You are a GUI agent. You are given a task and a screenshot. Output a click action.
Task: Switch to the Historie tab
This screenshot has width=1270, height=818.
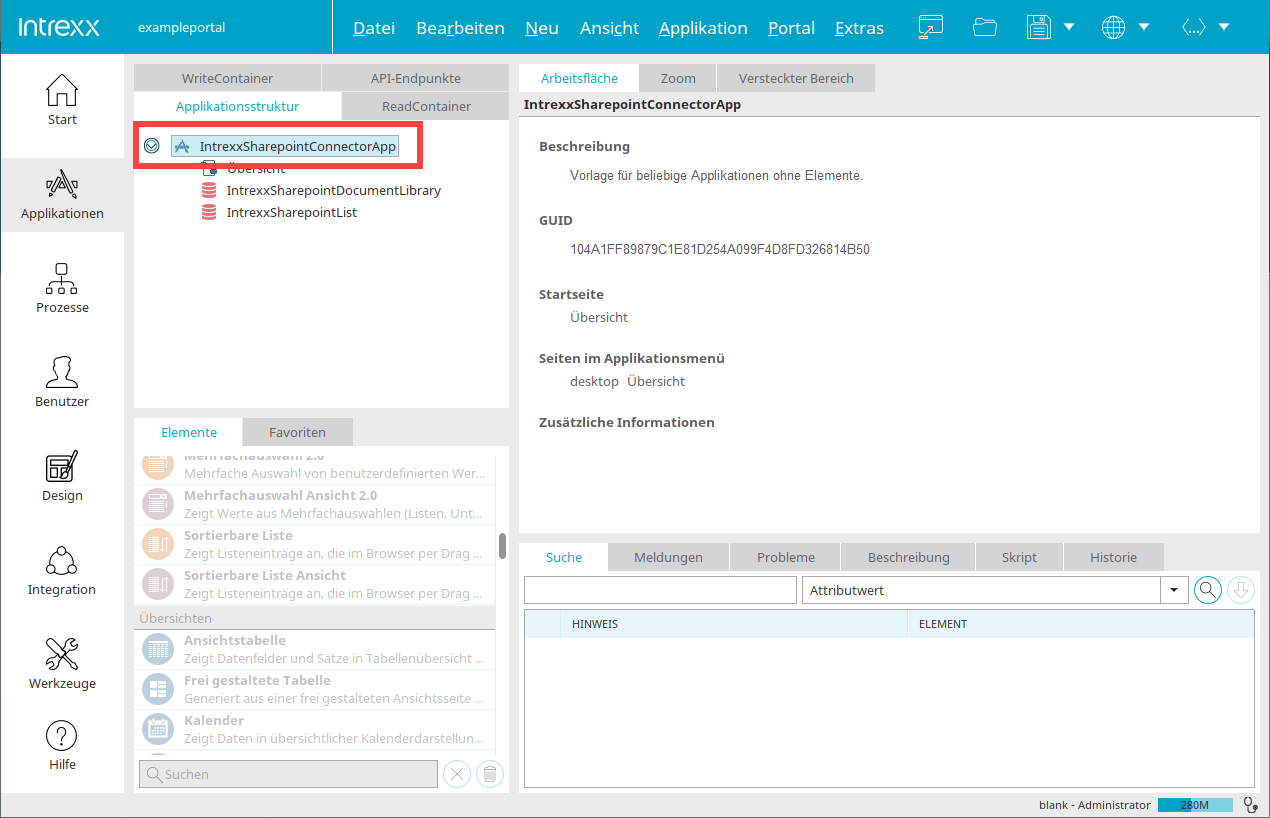1113,557
